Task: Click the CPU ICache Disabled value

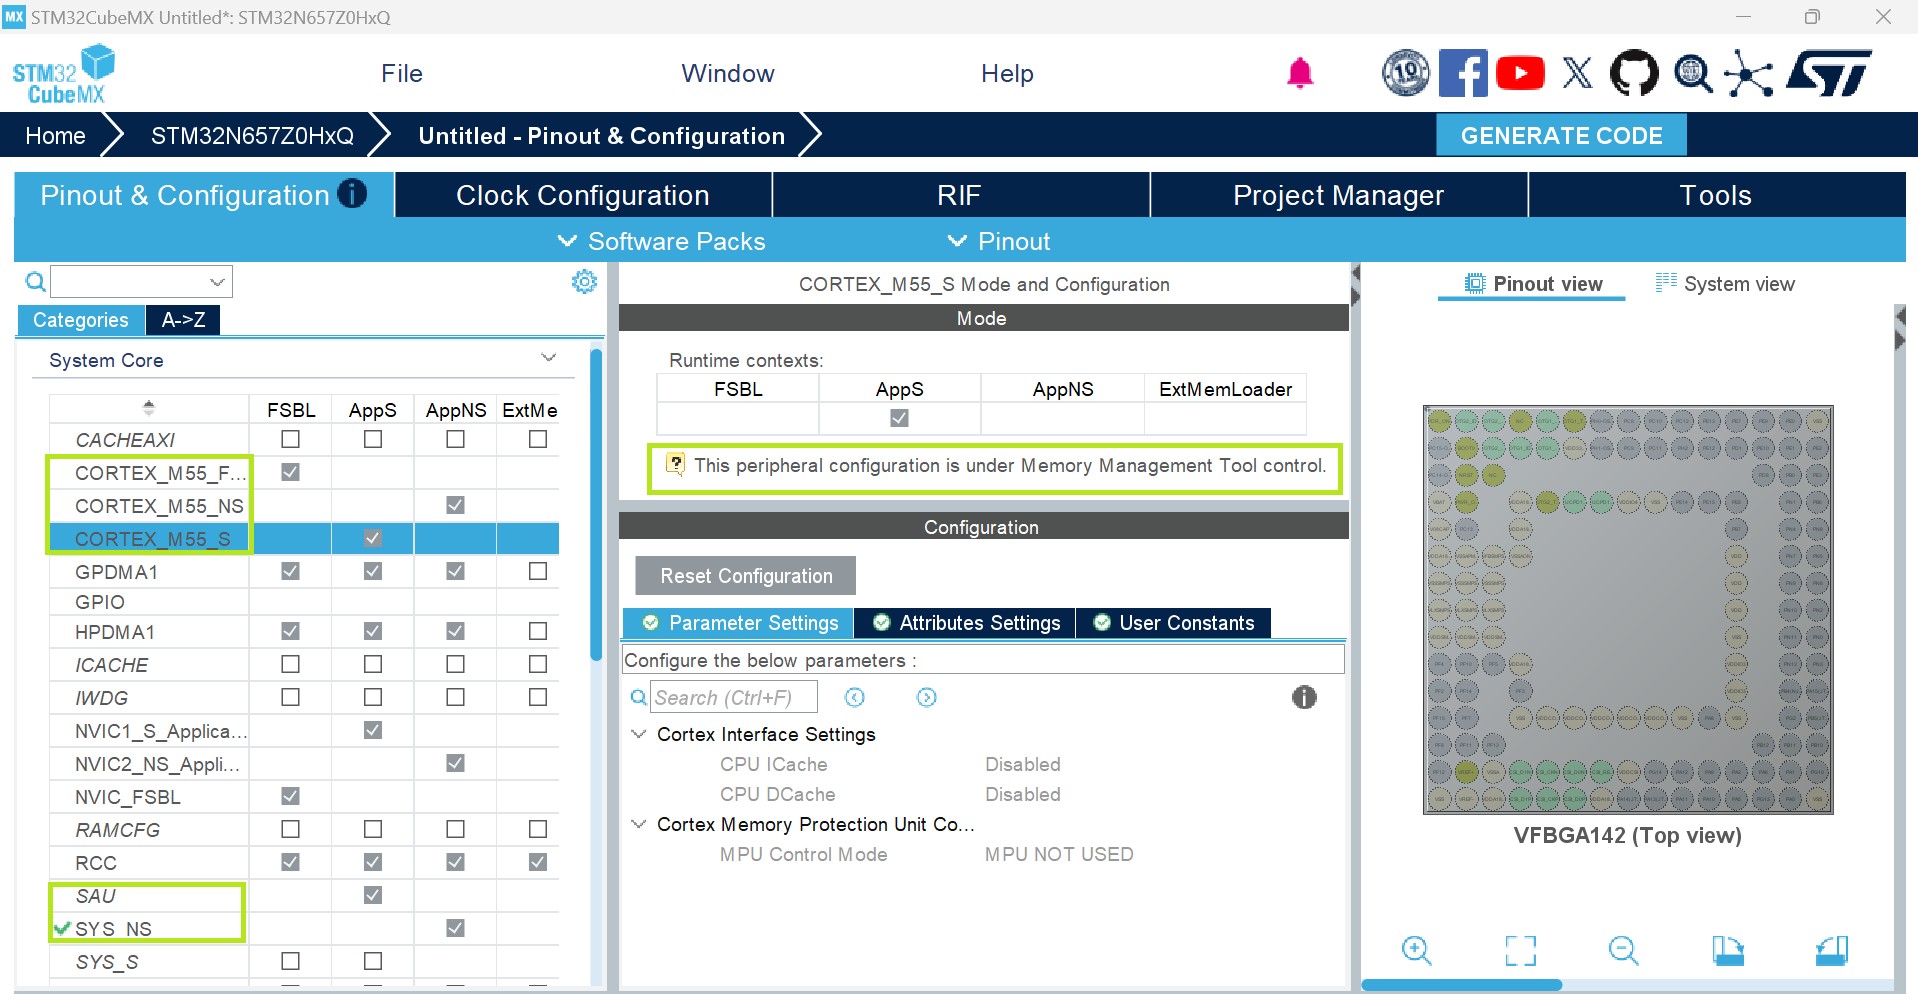Action: 1023,764
